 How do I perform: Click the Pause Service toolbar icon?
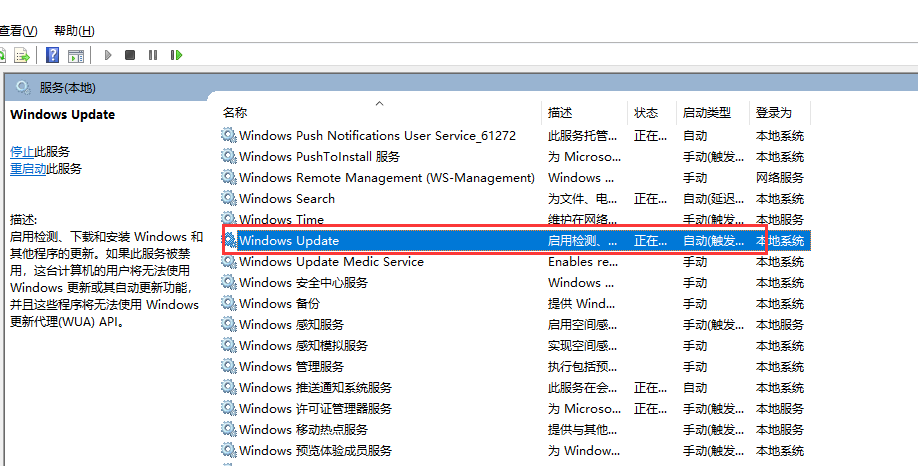(x=153, y=55)
